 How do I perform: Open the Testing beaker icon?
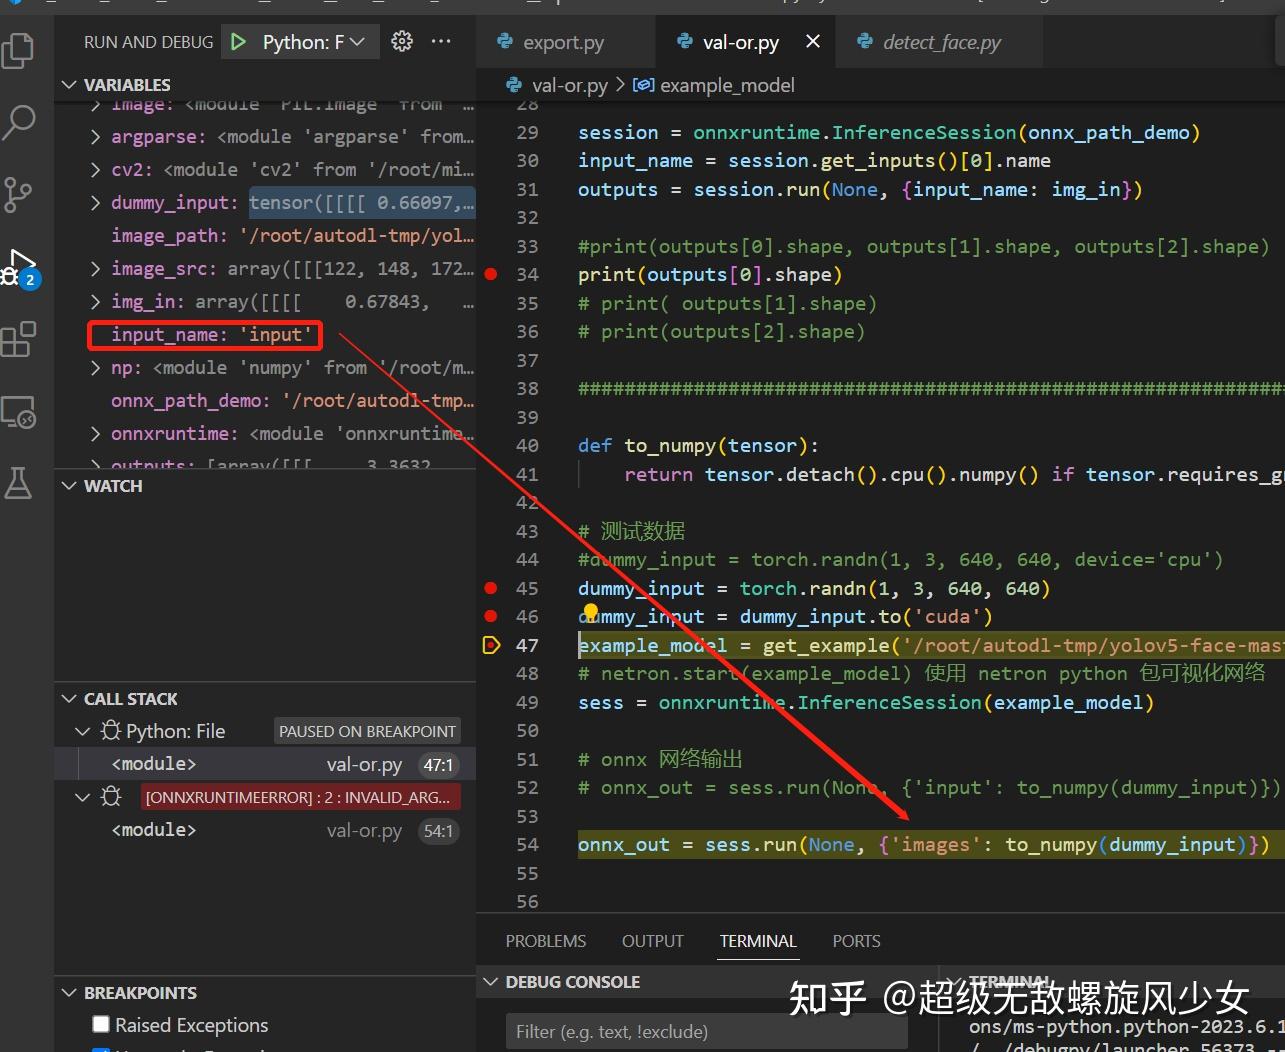(19, 484)
